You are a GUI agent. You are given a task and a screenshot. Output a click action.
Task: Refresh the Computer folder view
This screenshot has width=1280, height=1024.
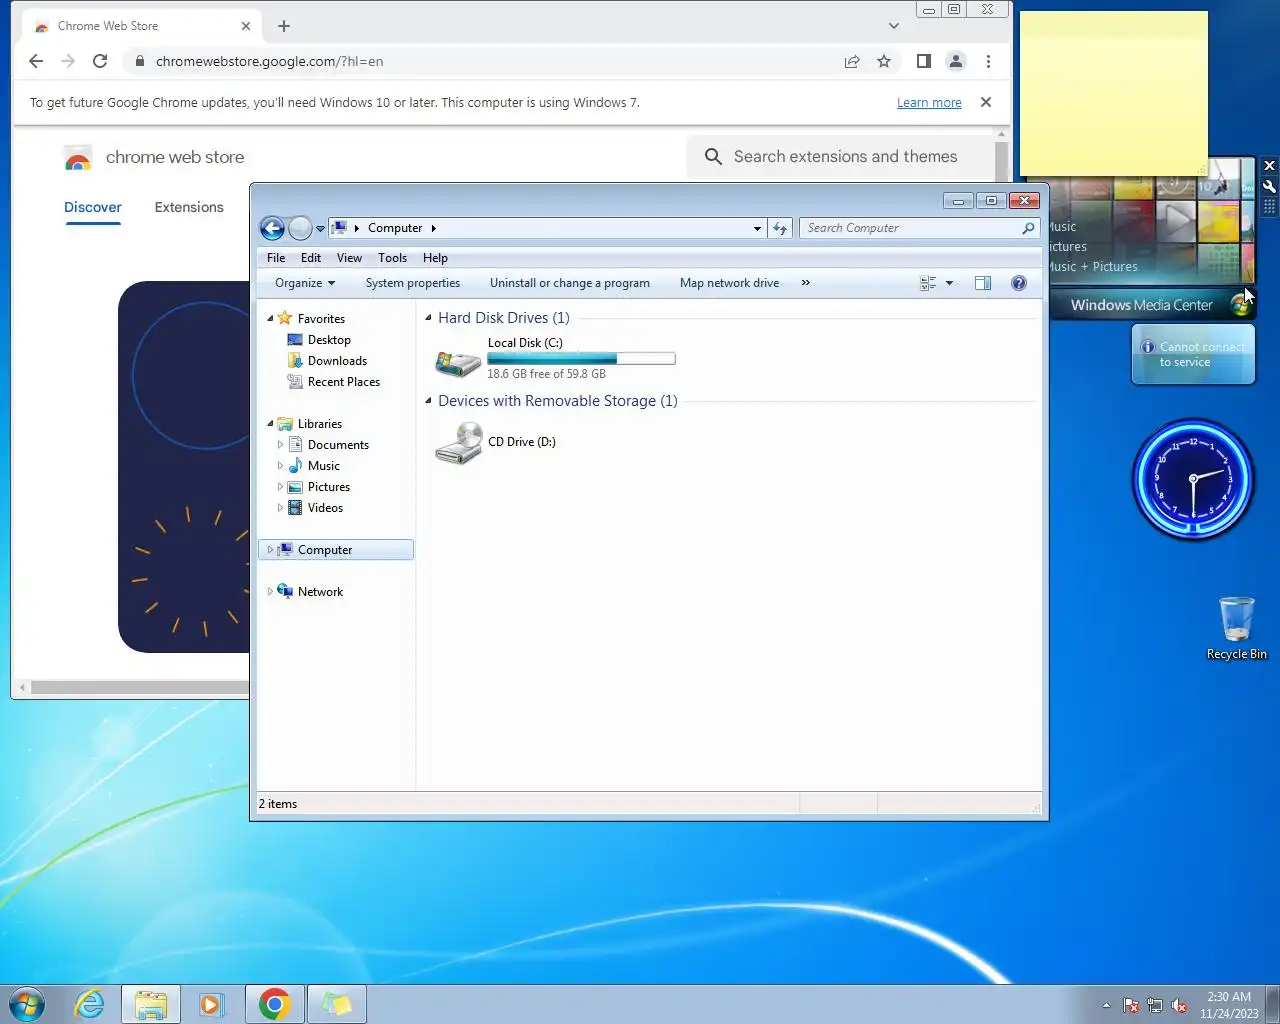tap(780, 228)
